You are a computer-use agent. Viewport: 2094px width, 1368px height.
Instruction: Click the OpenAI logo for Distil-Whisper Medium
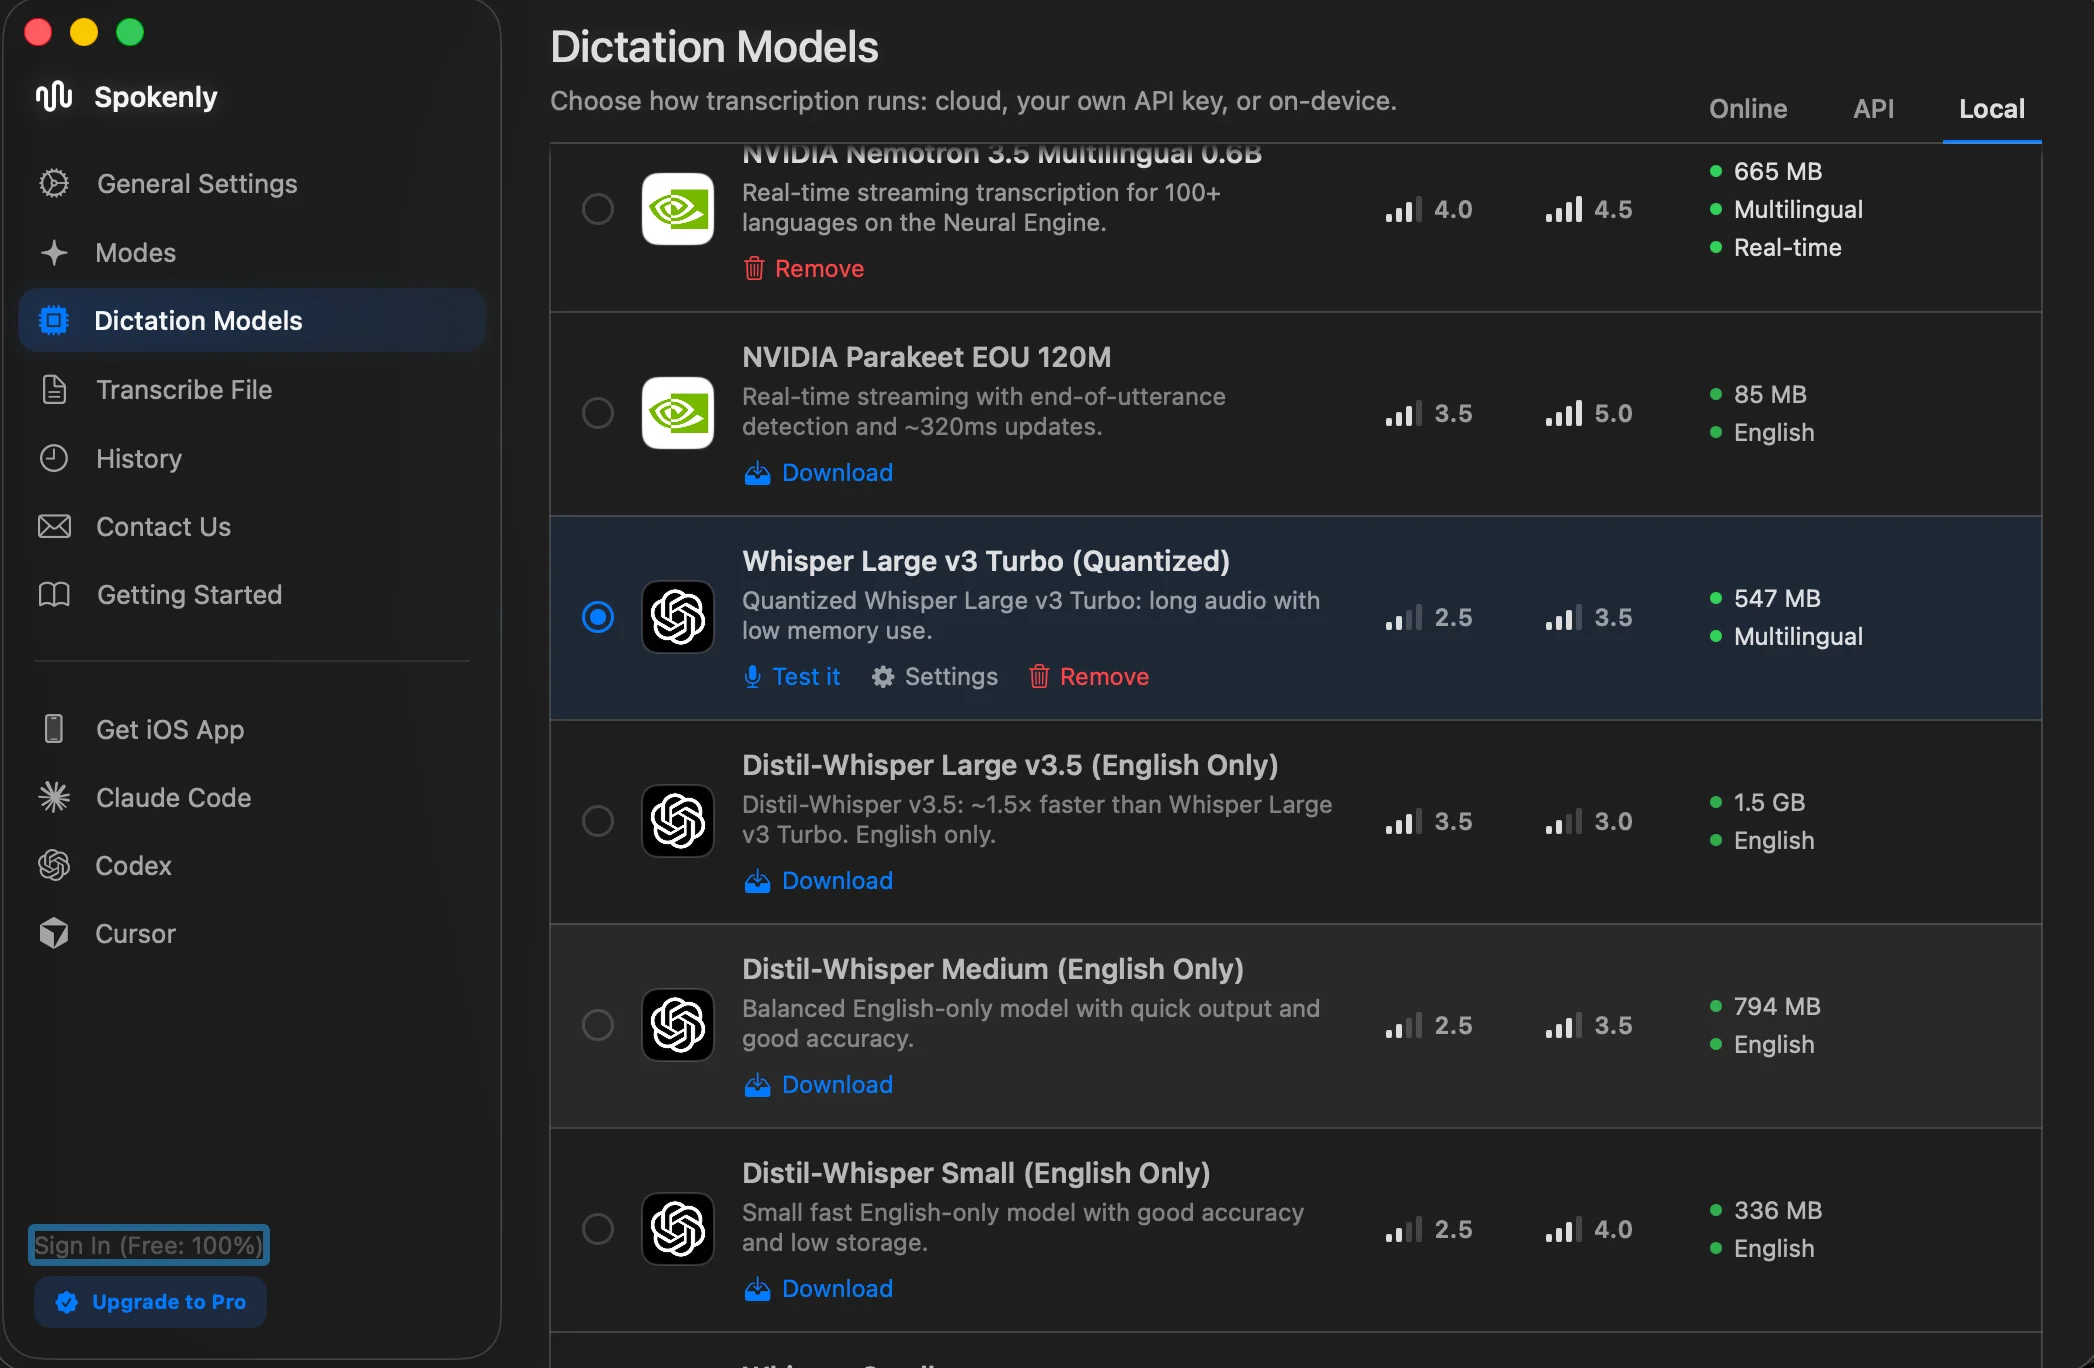pyautogui.click(x=678, y=1025)
